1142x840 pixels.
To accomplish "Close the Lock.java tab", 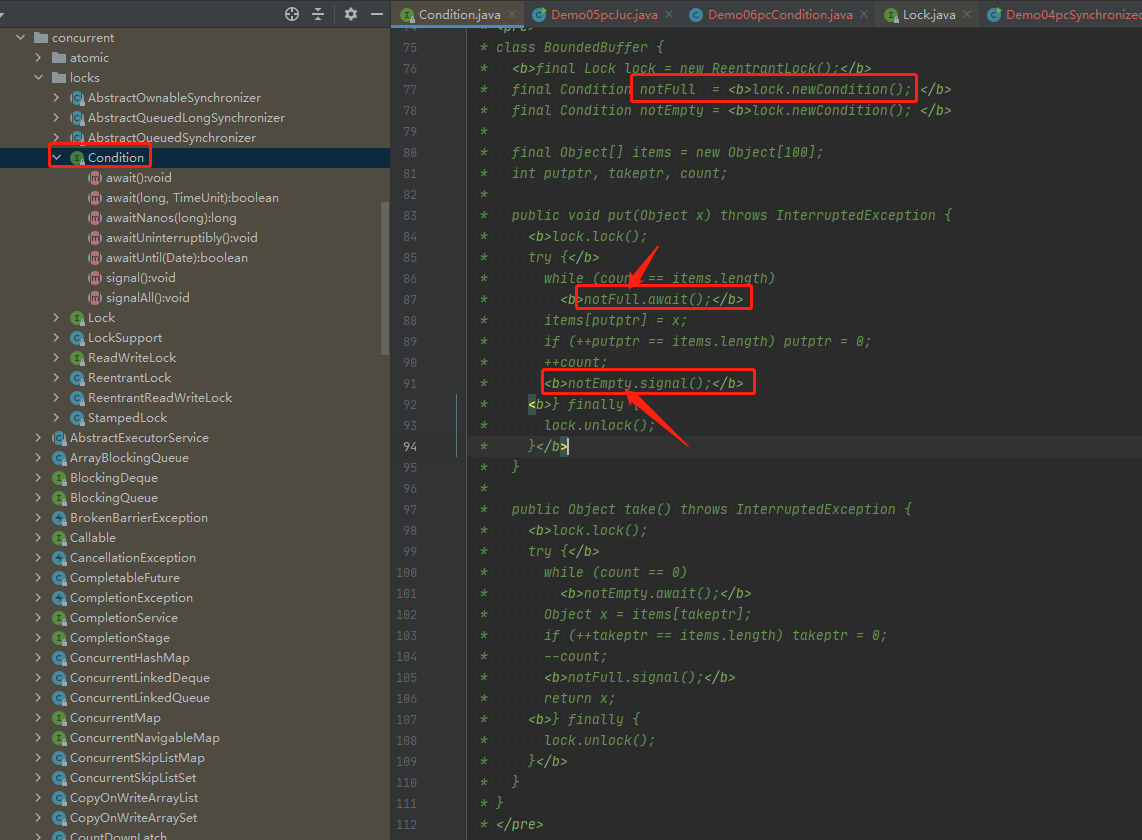I will click(x=967, y=14).
